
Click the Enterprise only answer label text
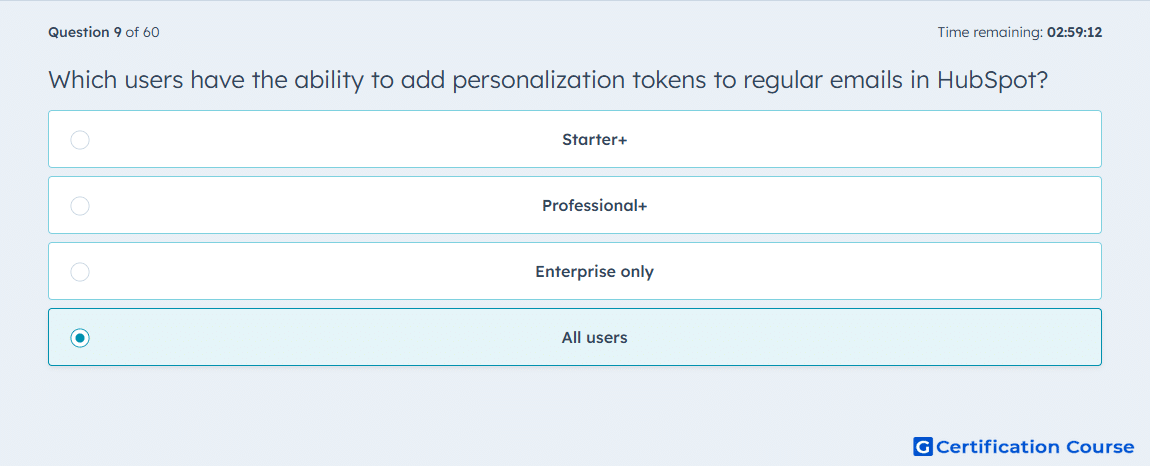pyautogui.click(x=595, y=272)
